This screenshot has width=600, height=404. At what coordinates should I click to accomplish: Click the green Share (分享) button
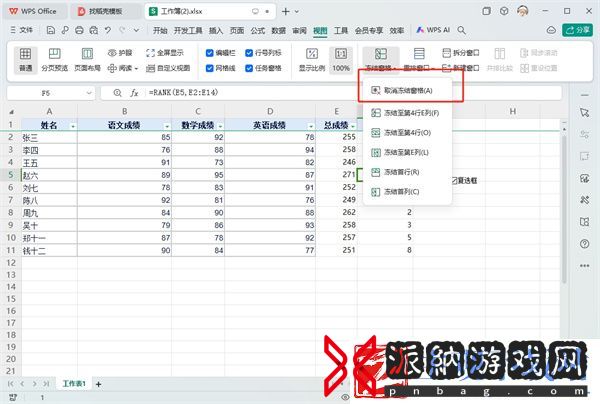[x=577, y=30]
